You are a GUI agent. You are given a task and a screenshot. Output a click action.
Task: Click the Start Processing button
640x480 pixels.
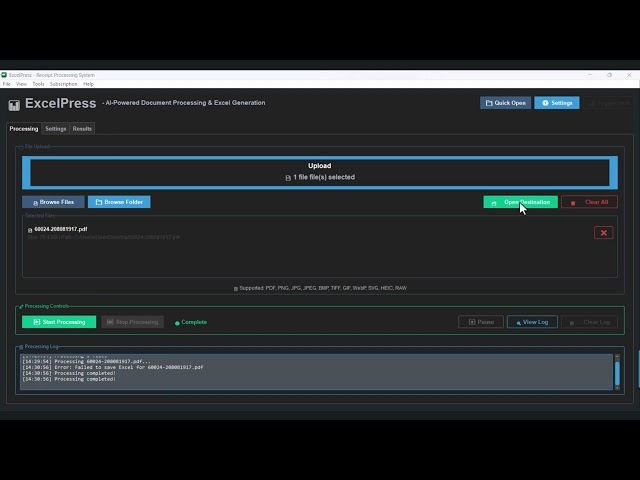coord(59,322)
